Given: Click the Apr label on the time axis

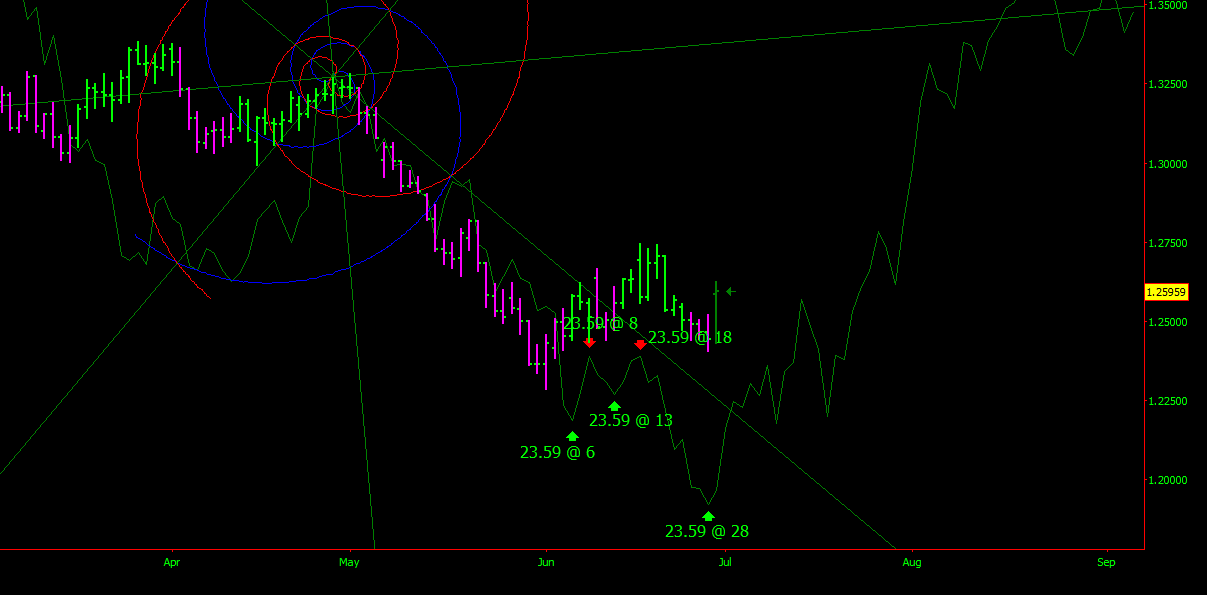Looking at the screenshot, I should pyautogui.click(x=170, y=563).
